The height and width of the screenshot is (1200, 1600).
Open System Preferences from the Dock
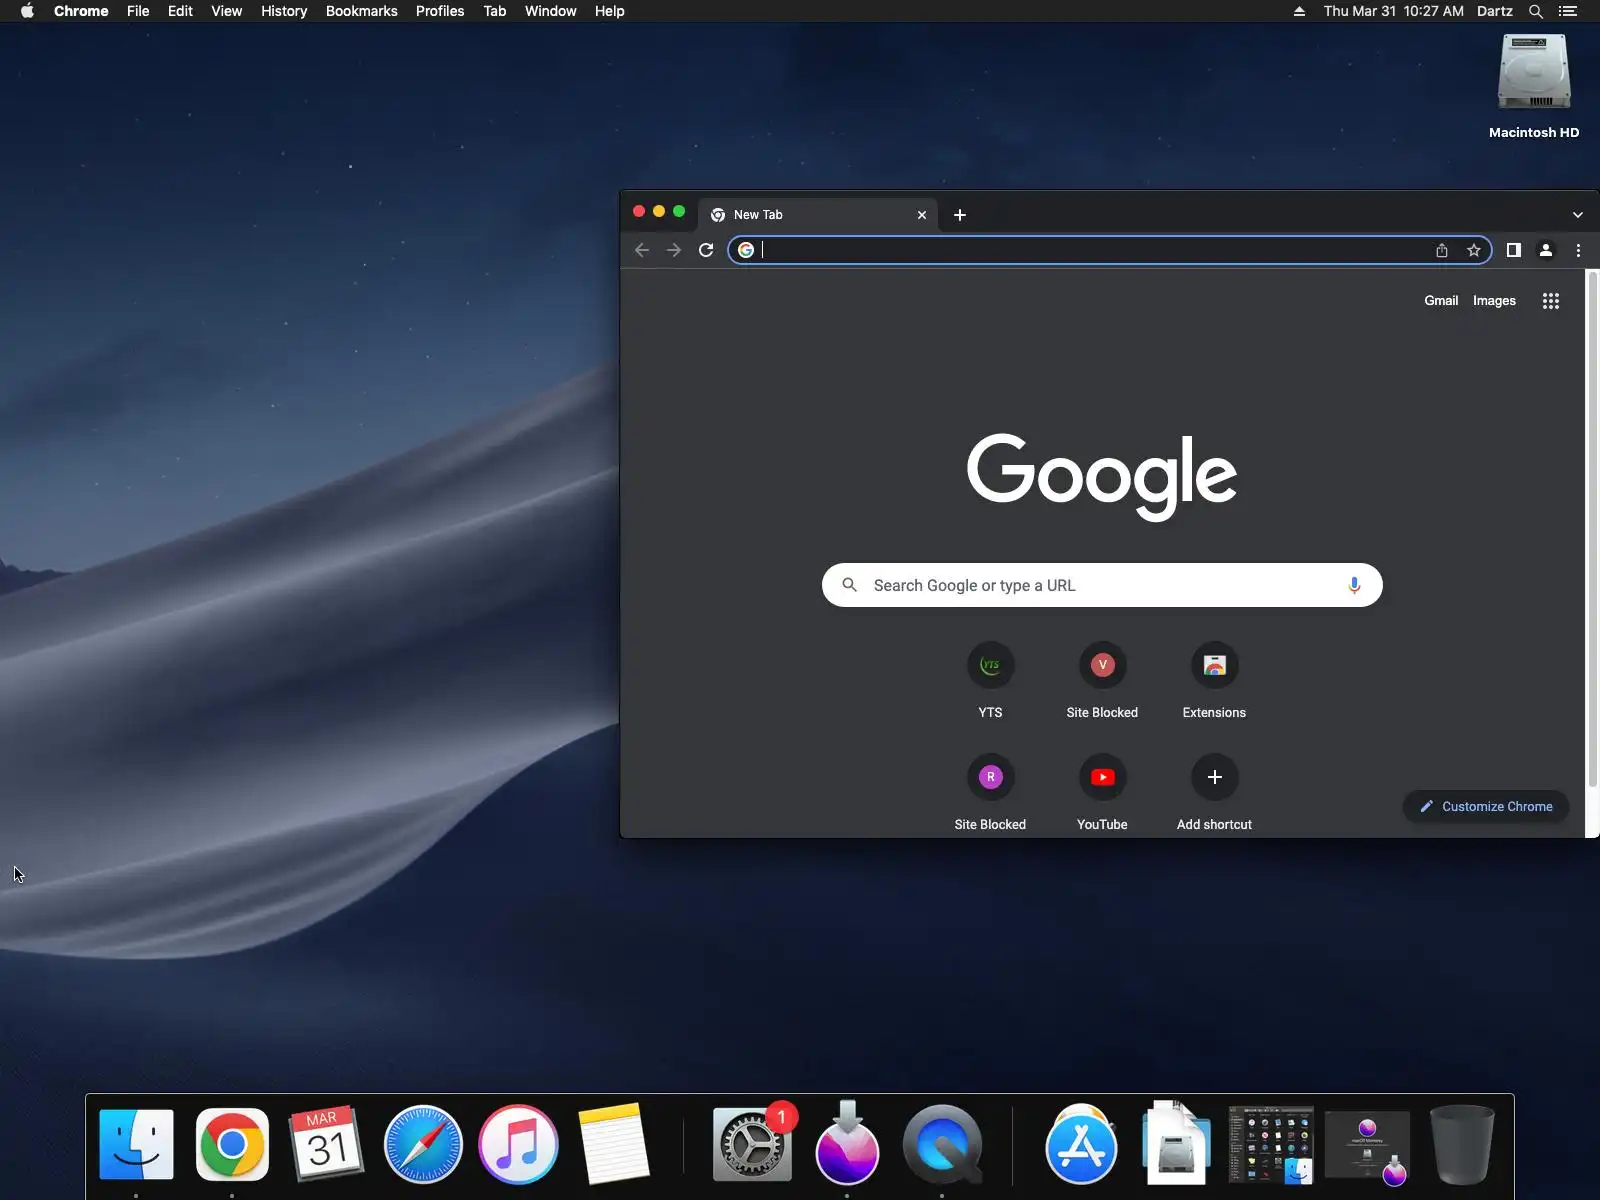point(753,1144)
